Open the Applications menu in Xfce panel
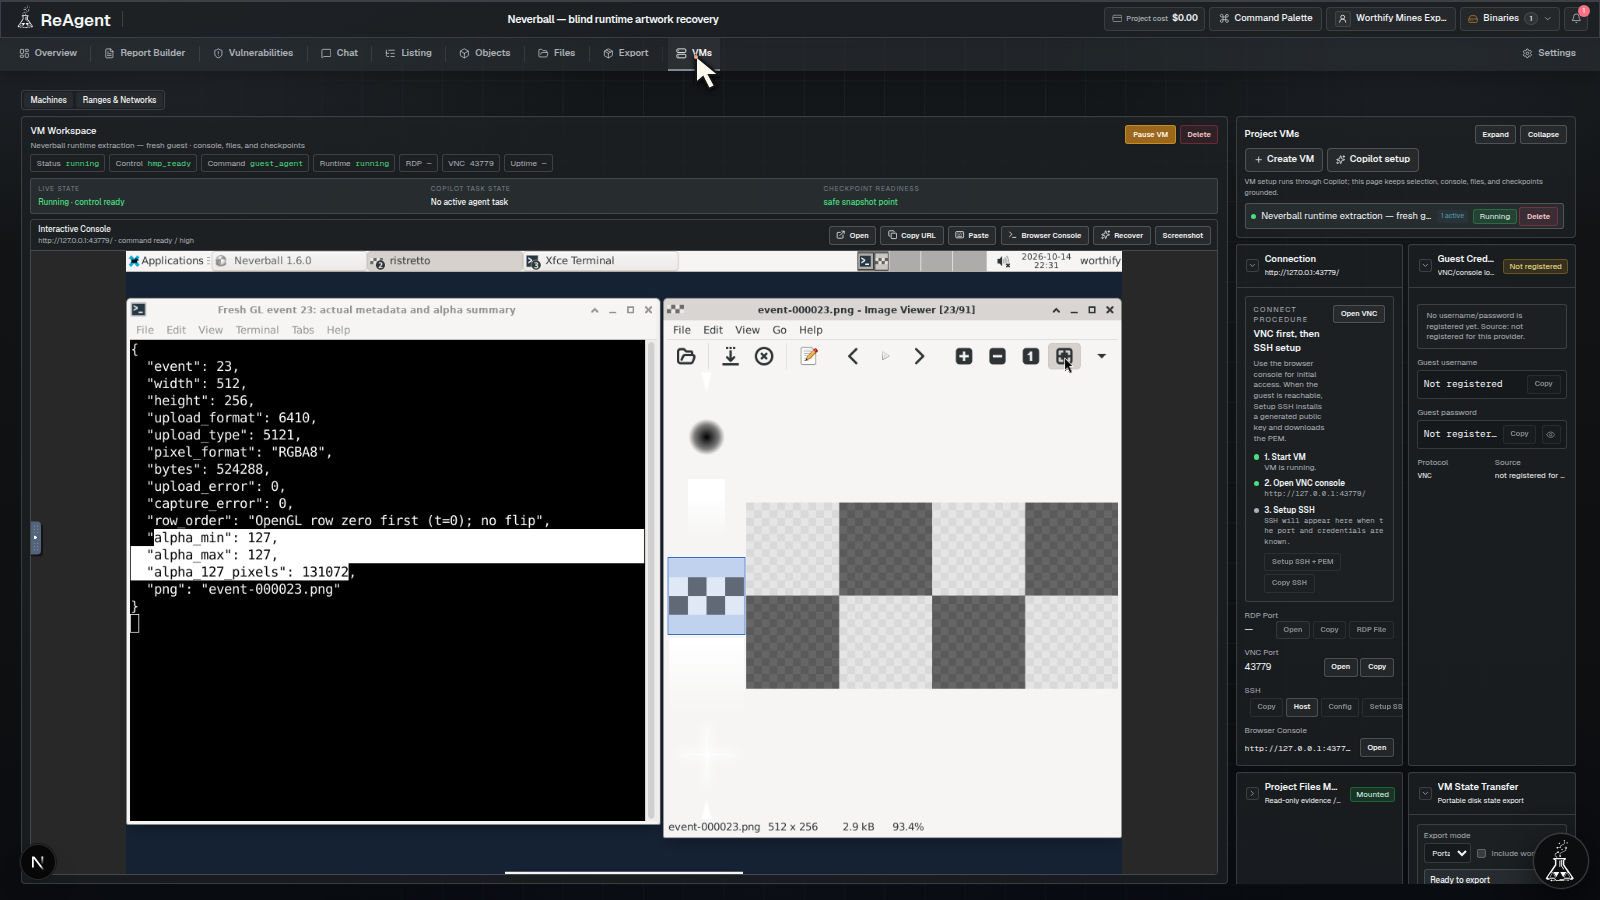Image resolution: width=1600 pixels, height=900 pixels. 166,261
